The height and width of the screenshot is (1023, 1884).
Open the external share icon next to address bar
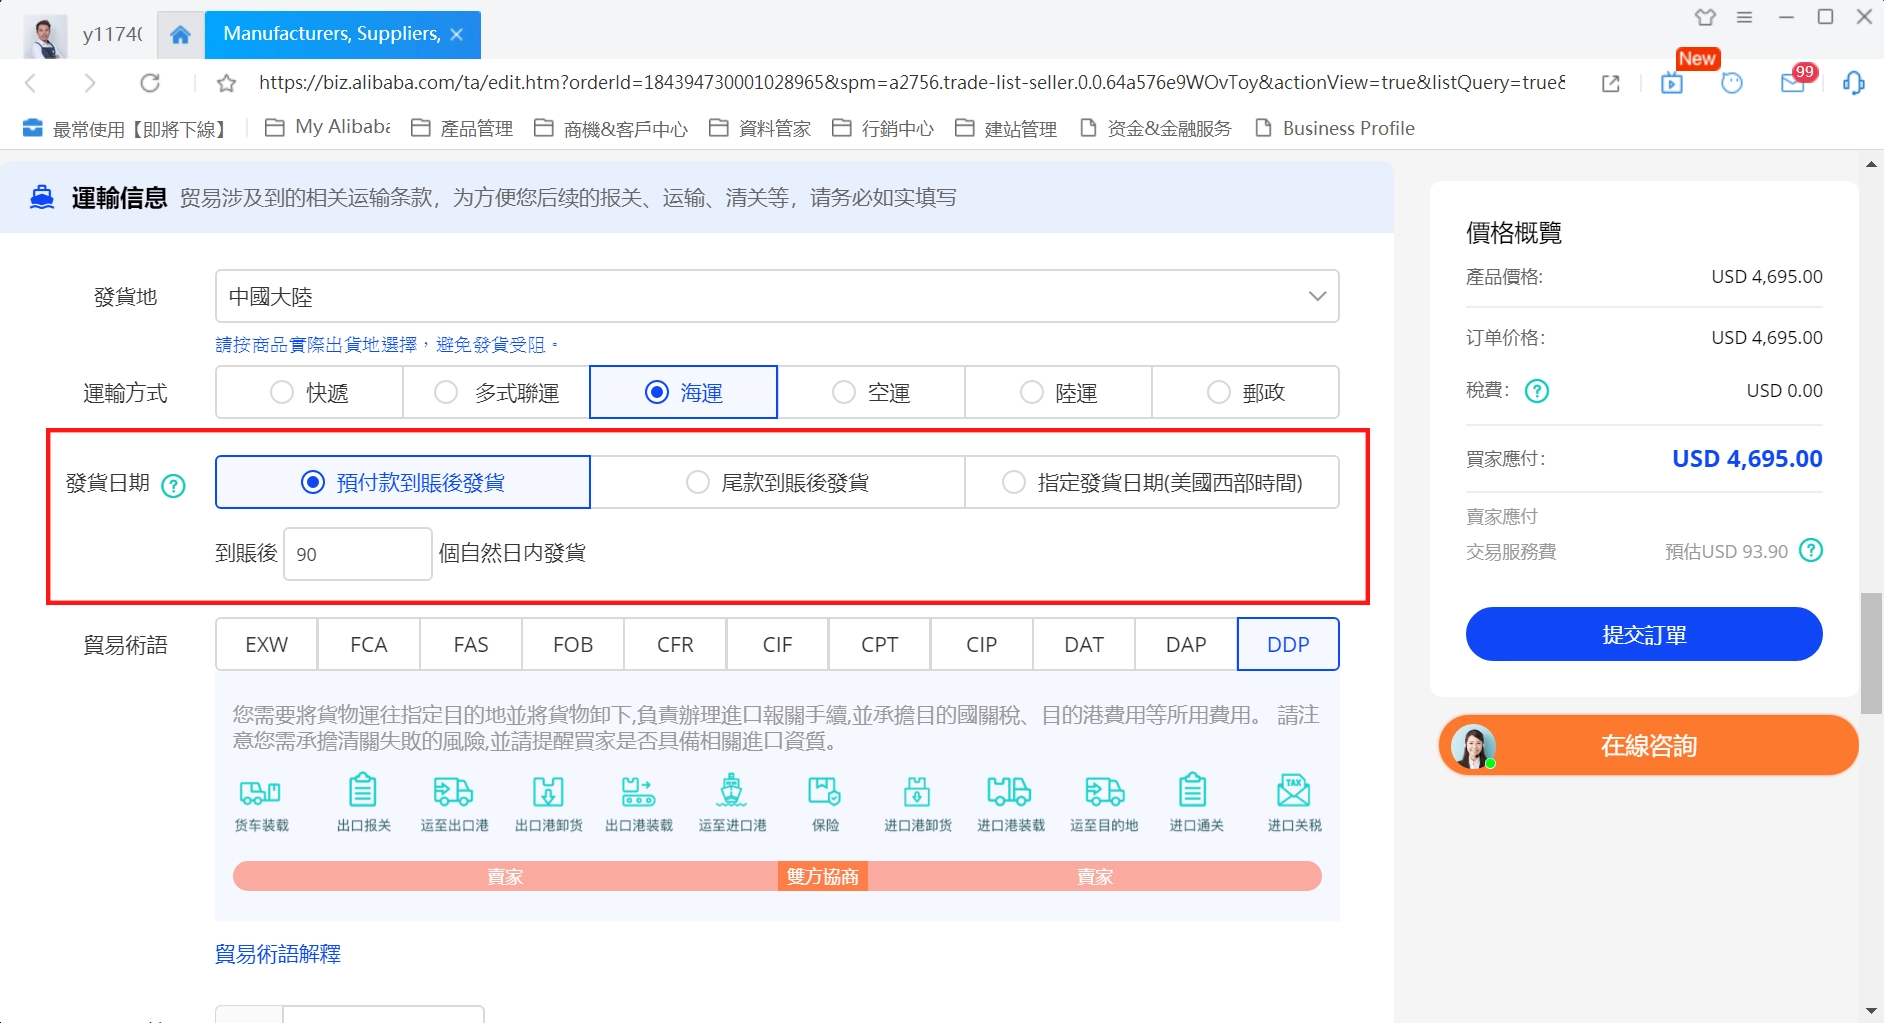click(x=1610, y=84)
